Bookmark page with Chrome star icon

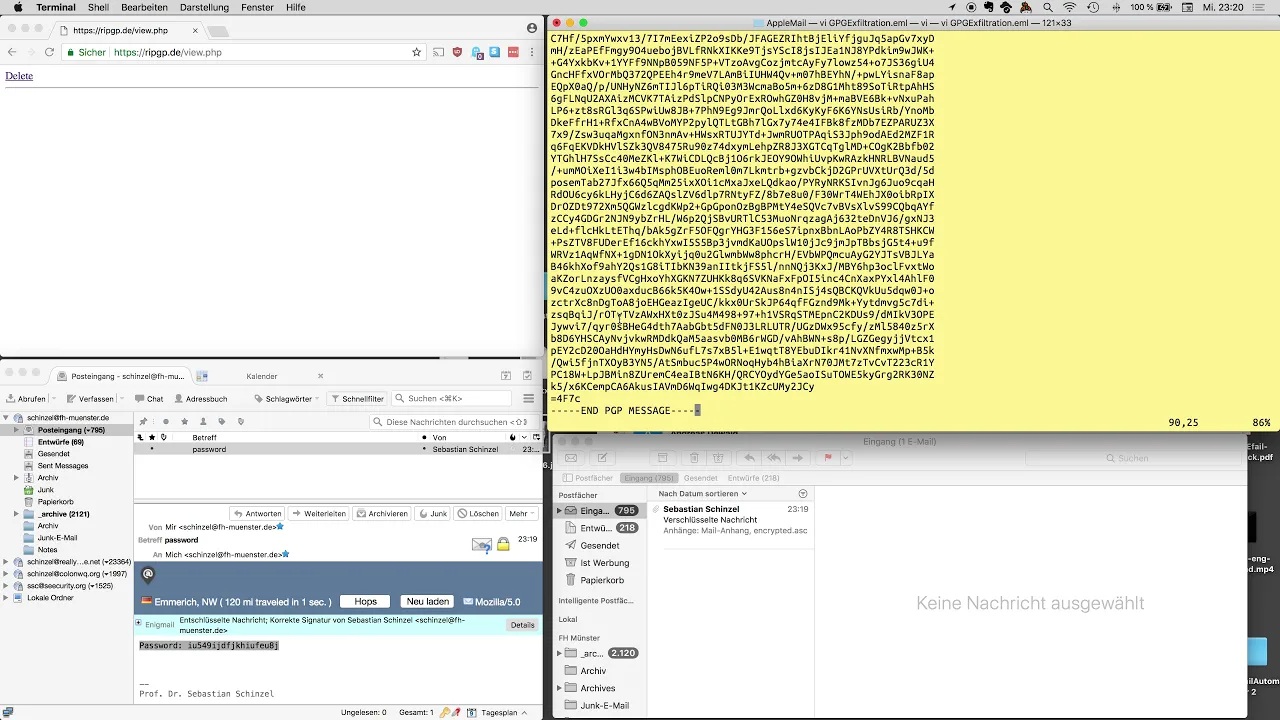click(x=417, y=52)
